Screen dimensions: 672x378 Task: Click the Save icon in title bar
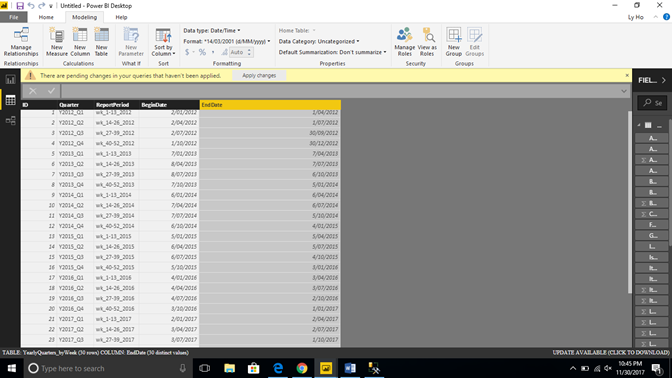pos(20,6)
